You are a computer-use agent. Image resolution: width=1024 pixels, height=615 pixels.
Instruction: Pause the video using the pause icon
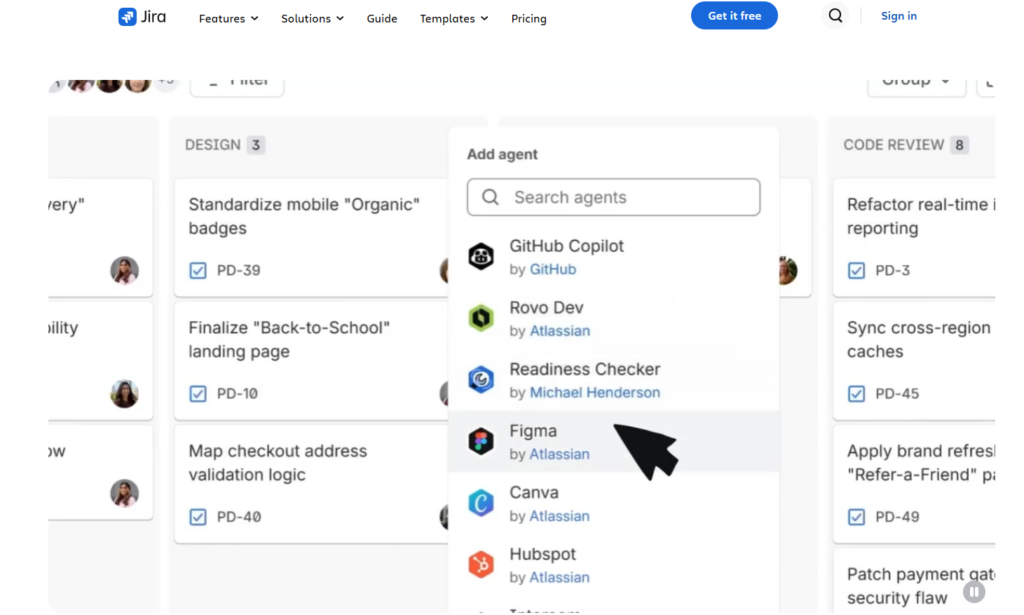click(974, 591)
